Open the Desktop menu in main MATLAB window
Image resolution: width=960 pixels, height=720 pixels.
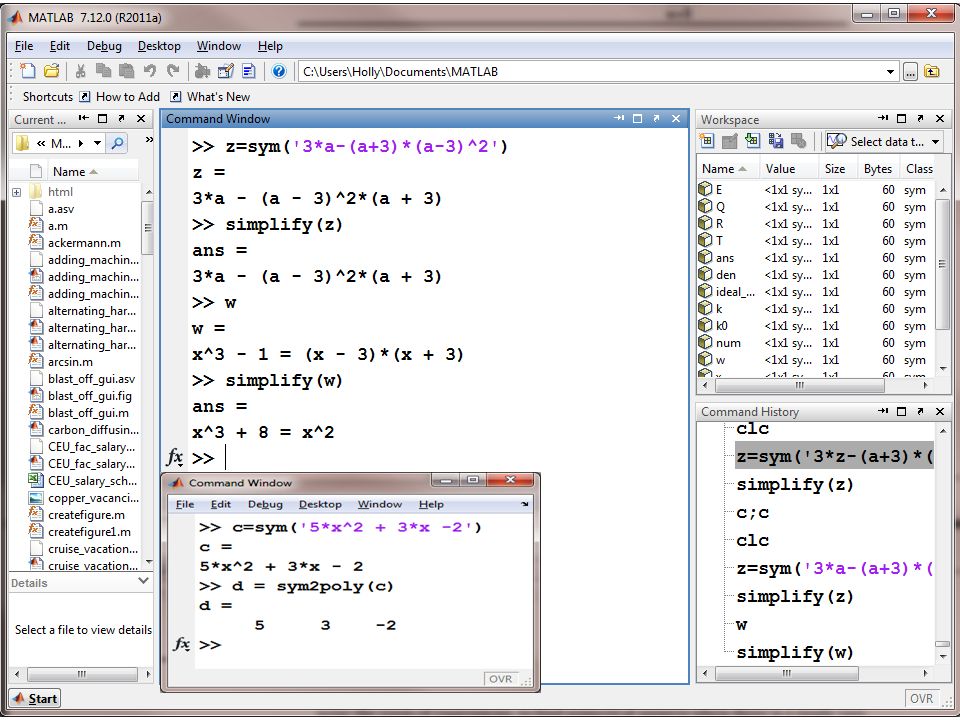click(159, 46)
